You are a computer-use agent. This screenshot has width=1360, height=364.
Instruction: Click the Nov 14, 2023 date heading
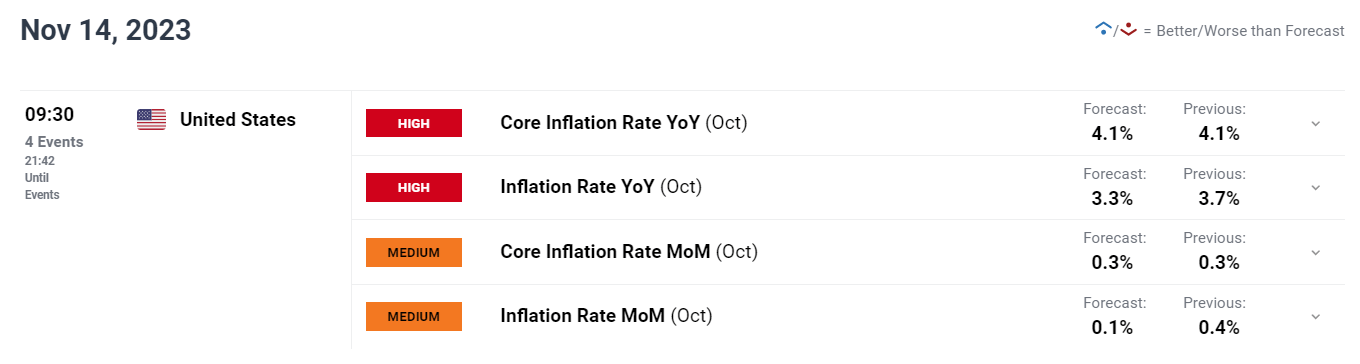point(106,30)
